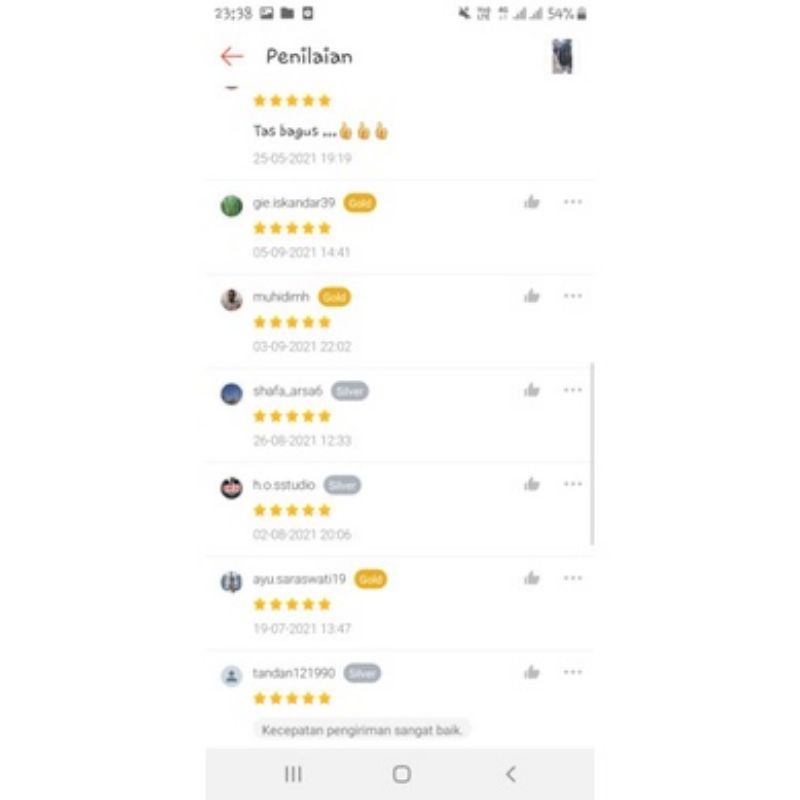This screenshot has width=800, height=800.
Task: Open three-dot menu on muhidimh's review
Action: click(573, 296)
